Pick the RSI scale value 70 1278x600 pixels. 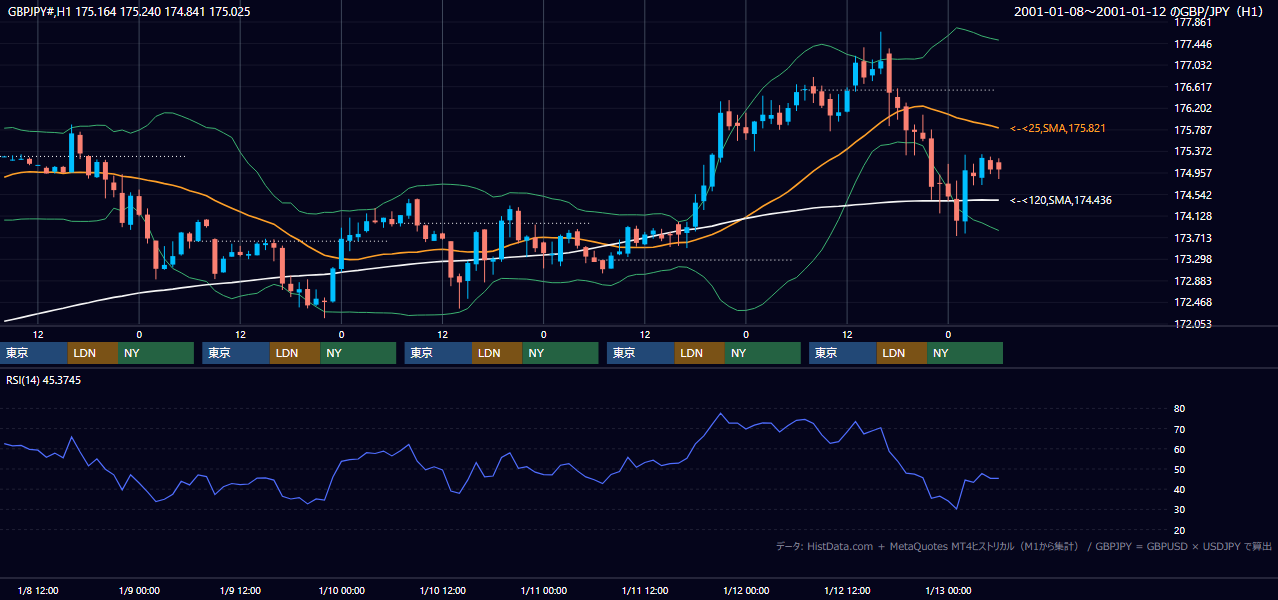pos(1180,429)
